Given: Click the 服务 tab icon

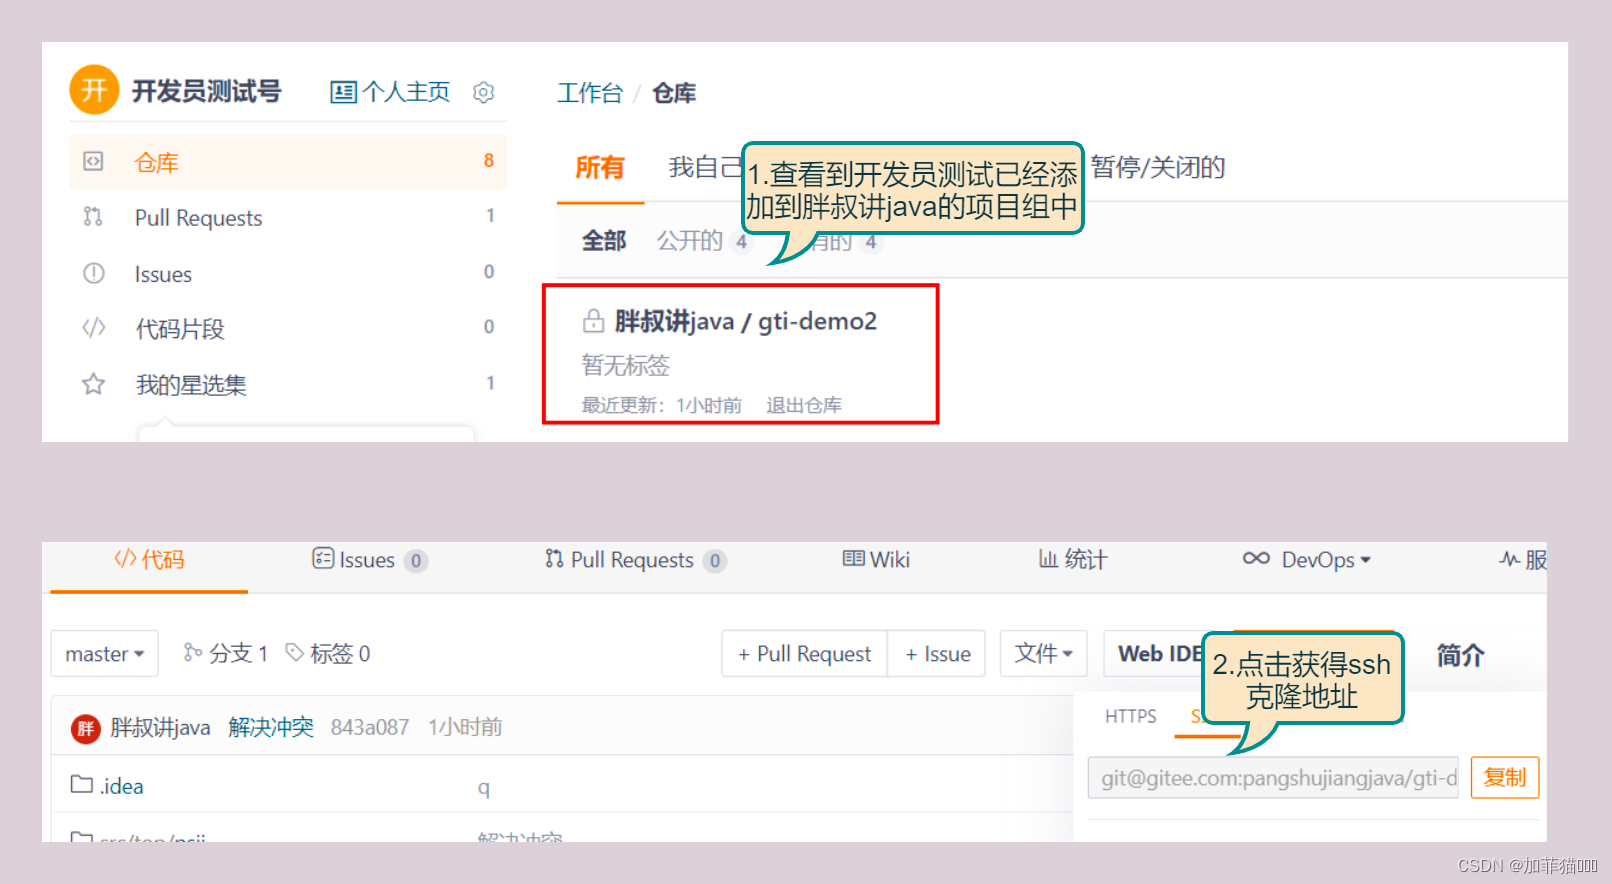Looking at the screenshot, I should [x=1509, y=559].
